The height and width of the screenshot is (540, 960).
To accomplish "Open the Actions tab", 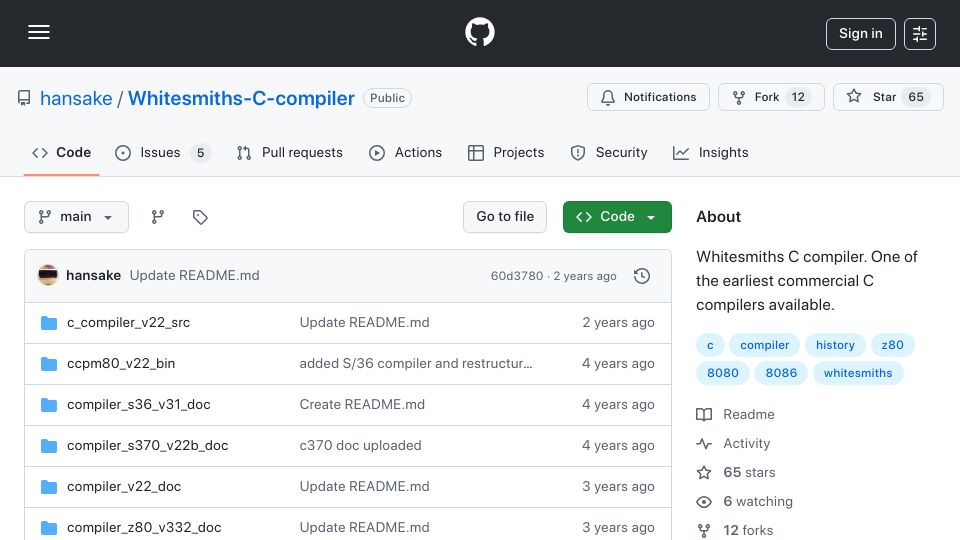I will [405, 152].
